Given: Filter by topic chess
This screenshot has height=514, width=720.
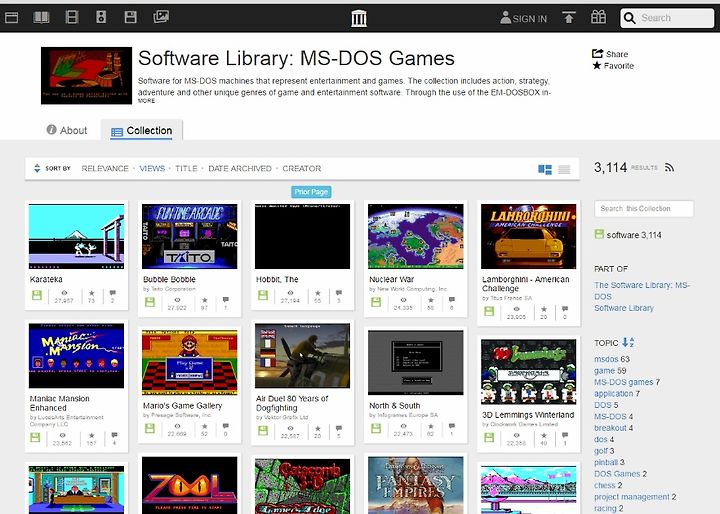Looking at the screenshot, I should [x=604, y=485].
